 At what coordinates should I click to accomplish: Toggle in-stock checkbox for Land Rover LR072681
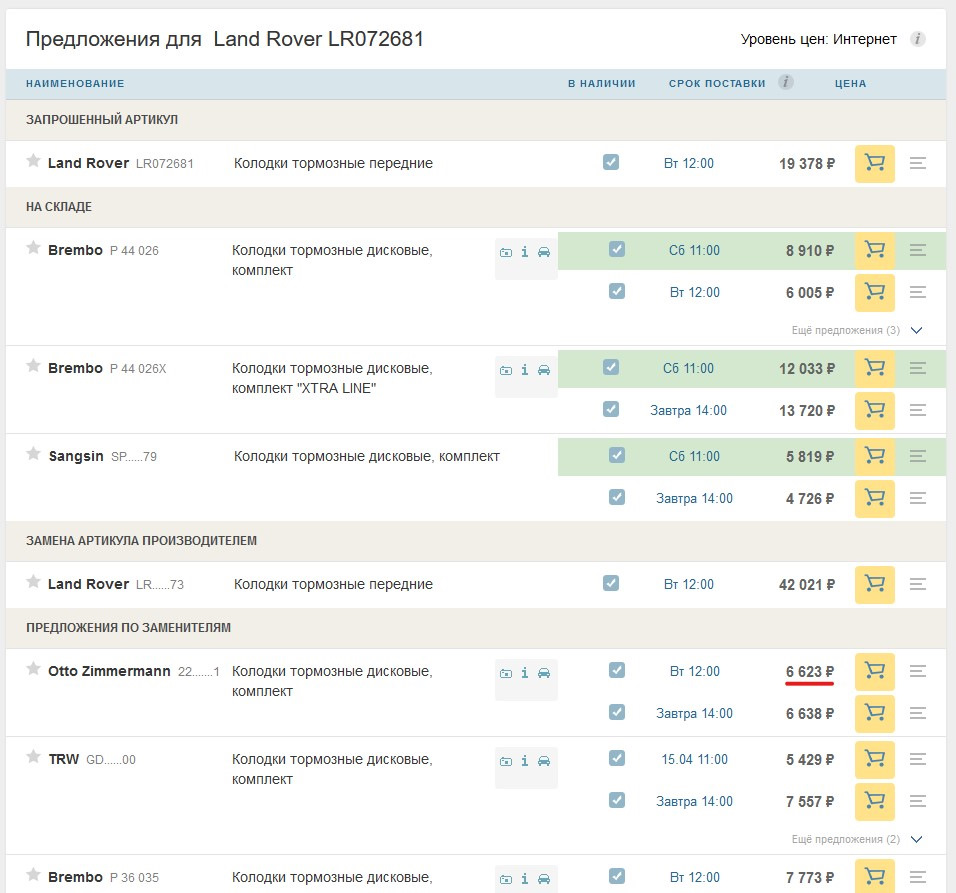[x=611, y=162]
